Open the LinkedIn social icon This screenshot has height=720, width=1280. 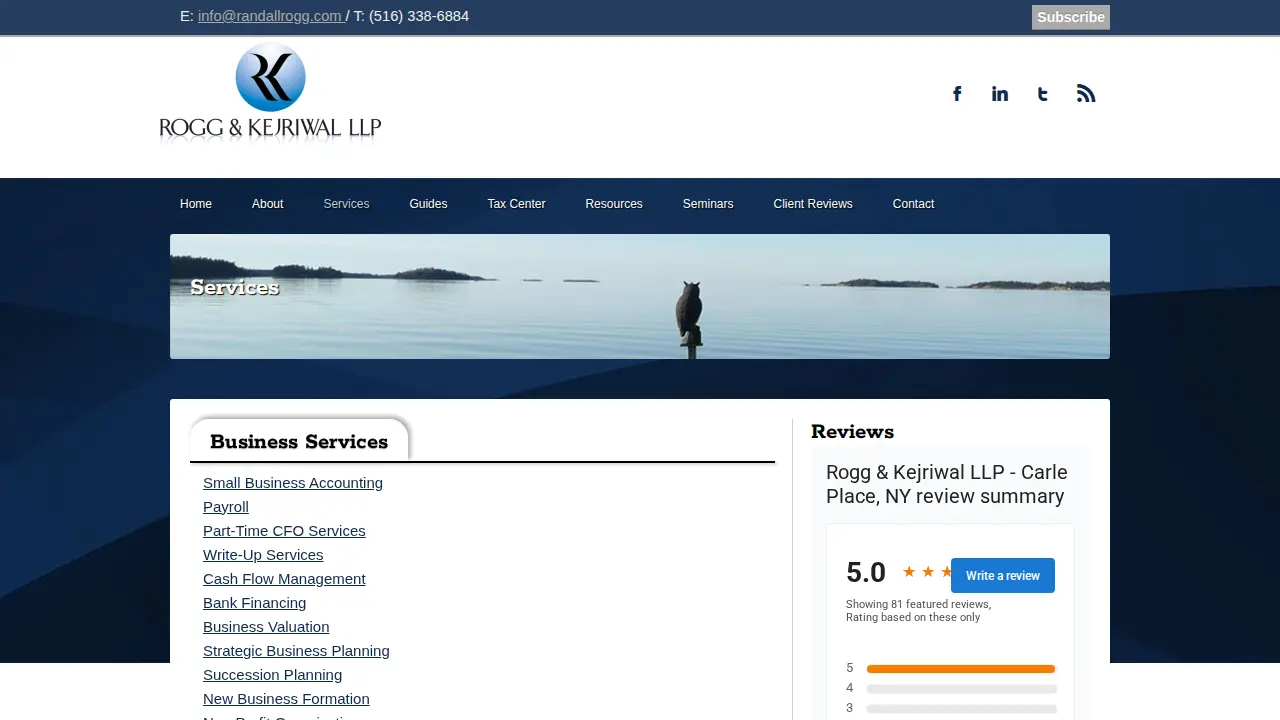(1000, 94)
